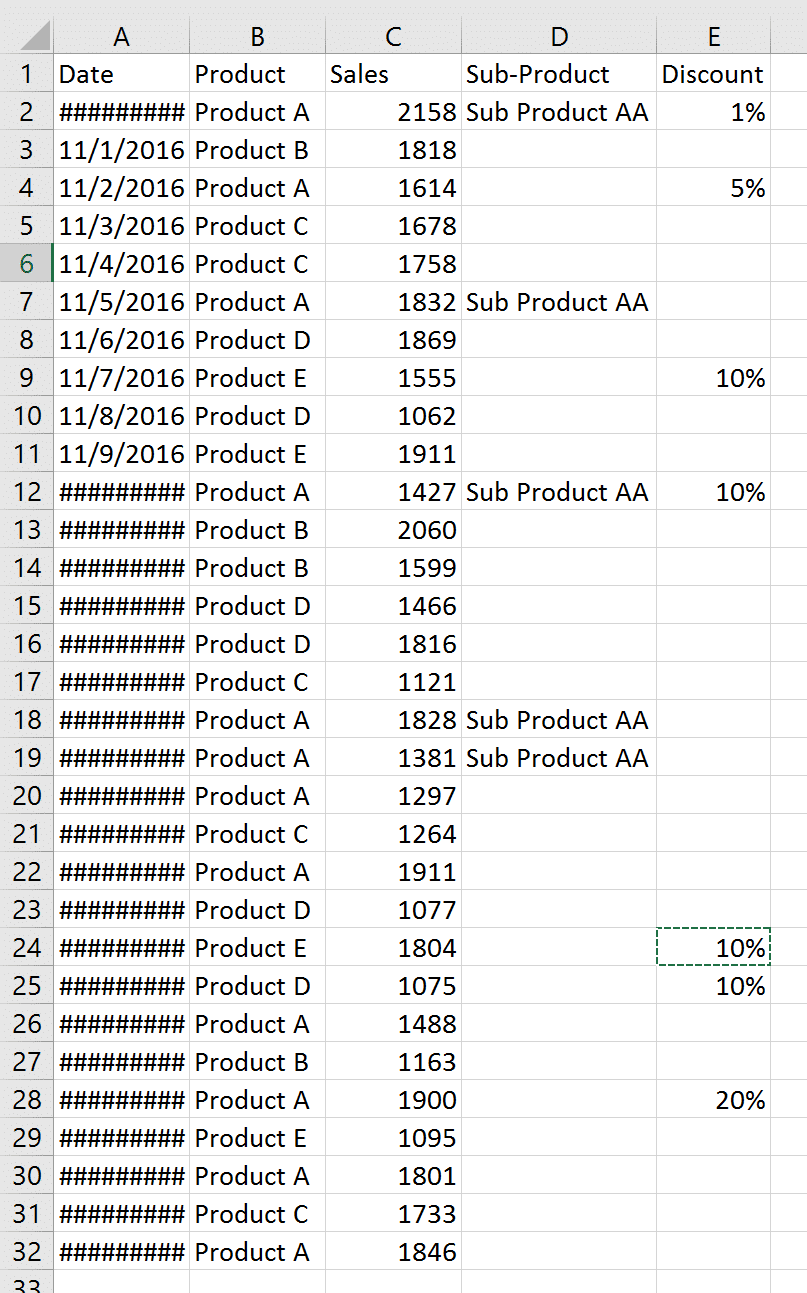Viewport: 807px width, 1293px height.
Task: Click the cell with sales 2060
Action: pos(393,530)
